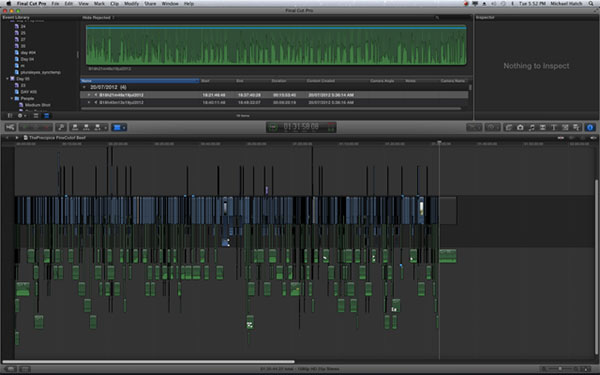Open the retime speedometer pop-up

point(492,127)
